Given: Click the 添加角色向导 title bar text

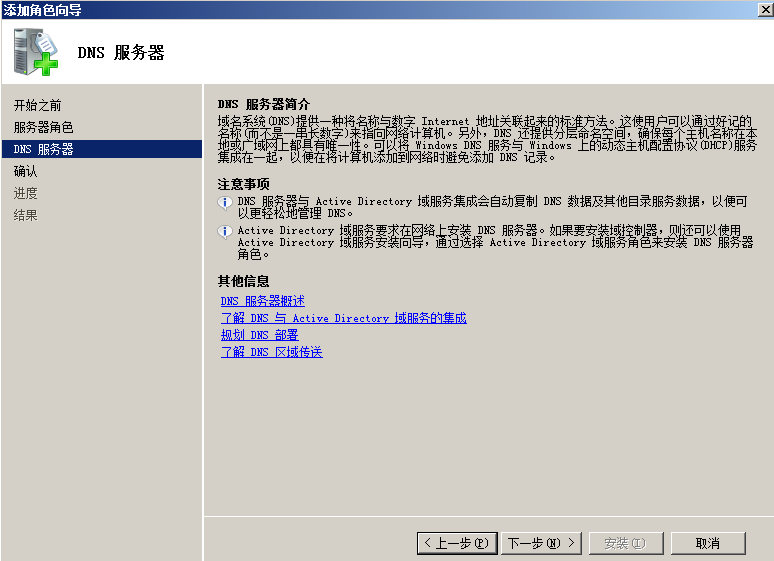Looking at the screenshot, I should tap(42, 9).
